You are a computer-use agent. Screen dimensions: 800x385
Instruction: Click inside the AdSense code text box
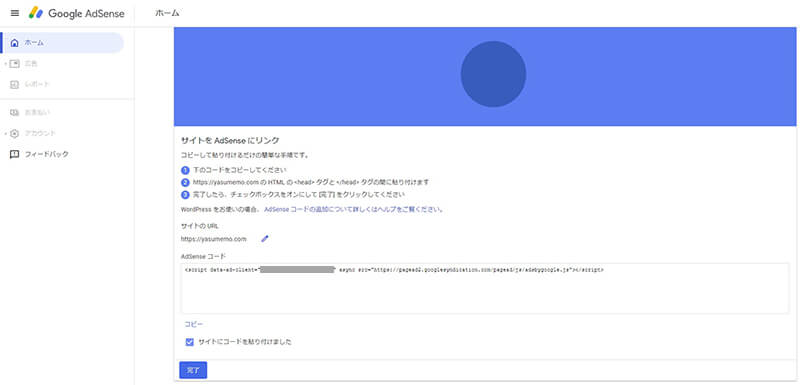[485, 289]
